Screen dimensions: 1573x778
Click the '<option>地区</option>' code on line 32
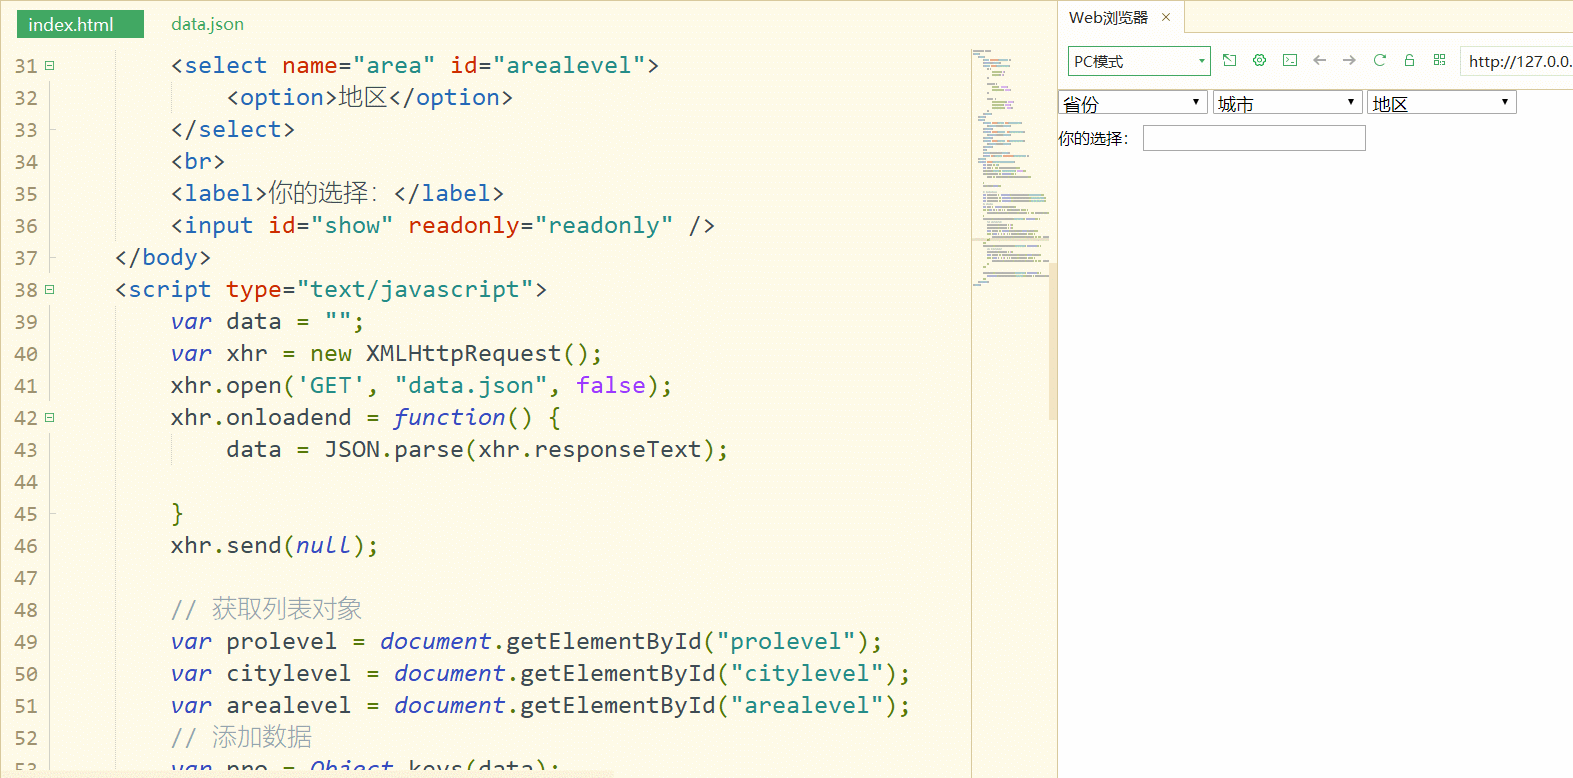(370, 97)
